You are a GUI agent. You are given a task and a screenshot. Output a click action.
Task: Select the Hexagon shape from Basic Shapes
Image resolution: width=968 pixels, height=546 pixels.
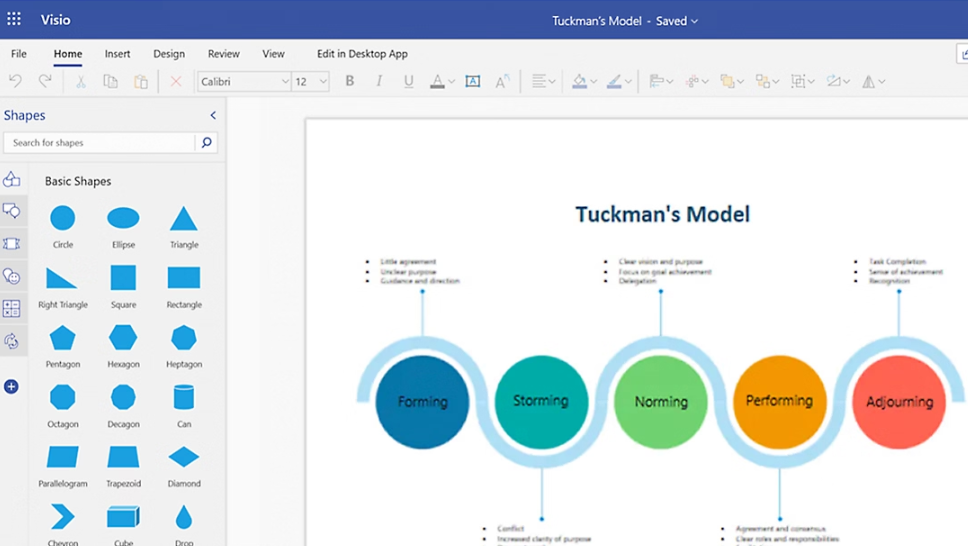pyautogui.click(x=123, y=338)
